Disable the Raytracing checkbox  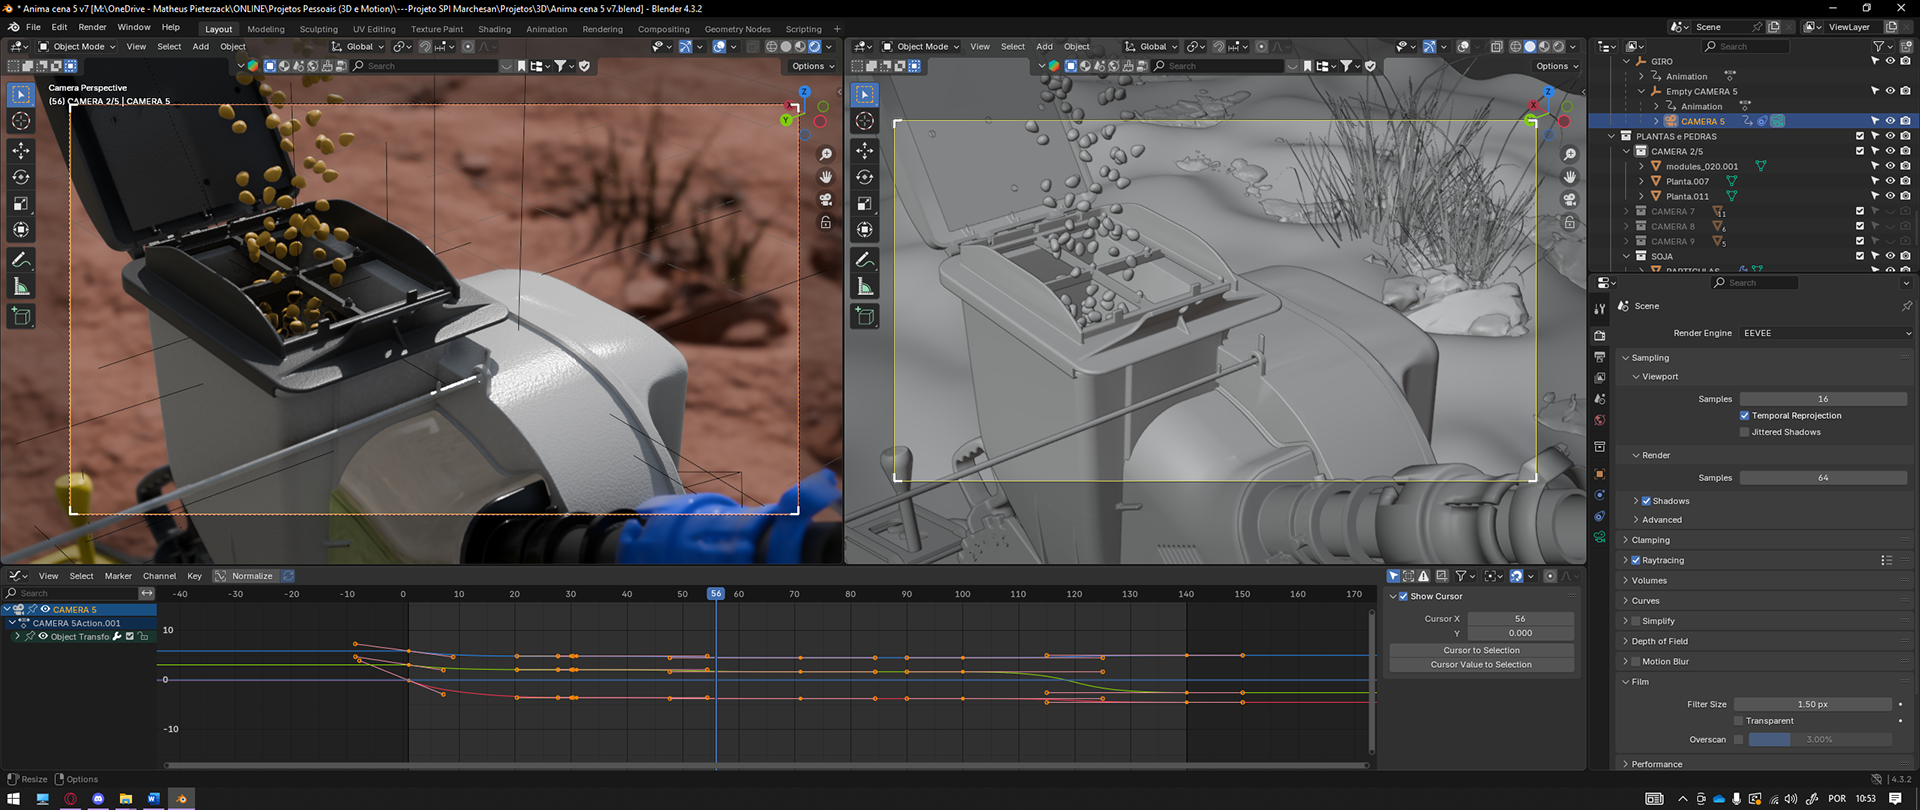[x=1636, y=560]
